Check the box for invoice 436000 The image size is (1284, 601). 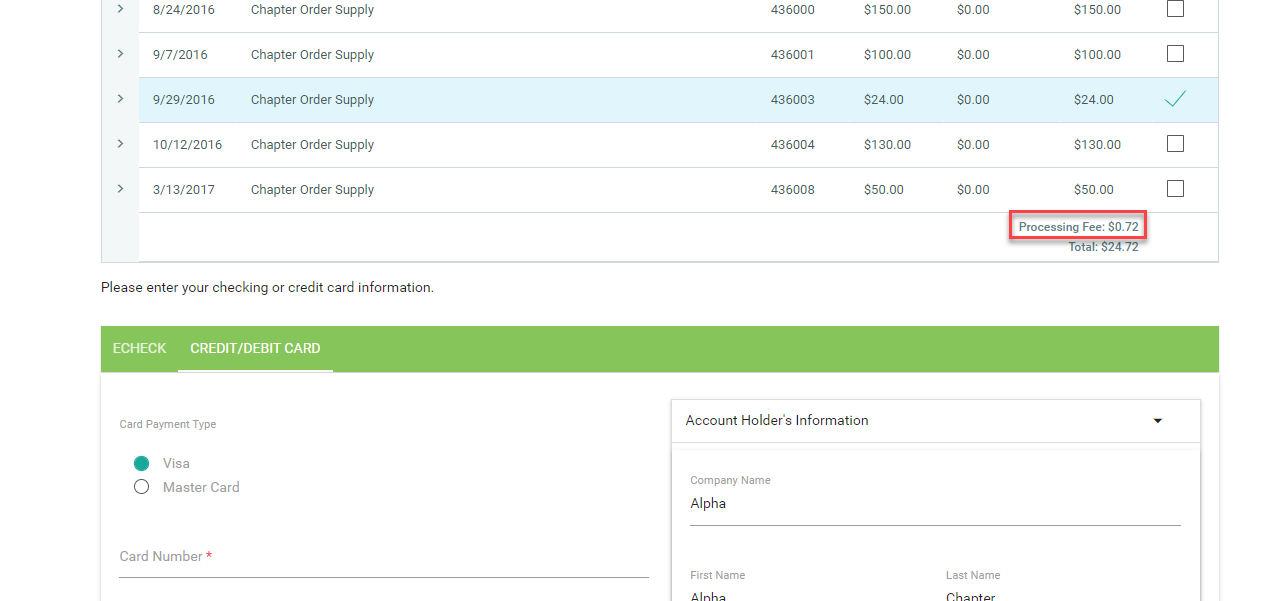(x=1175, y=9)
